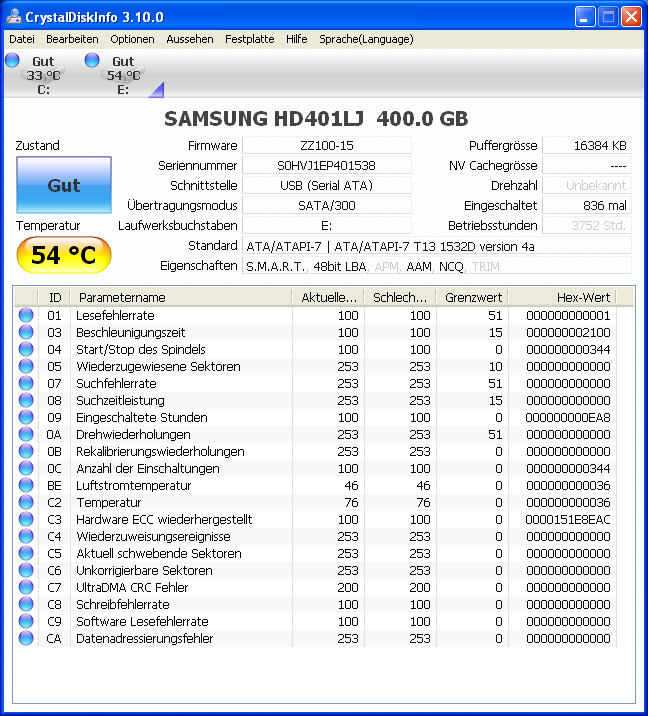Click the Aktuelle... column header
Image resolution: width=648 pixels, height=716 pixels.
pyautogui.click(x=328, y=297)
